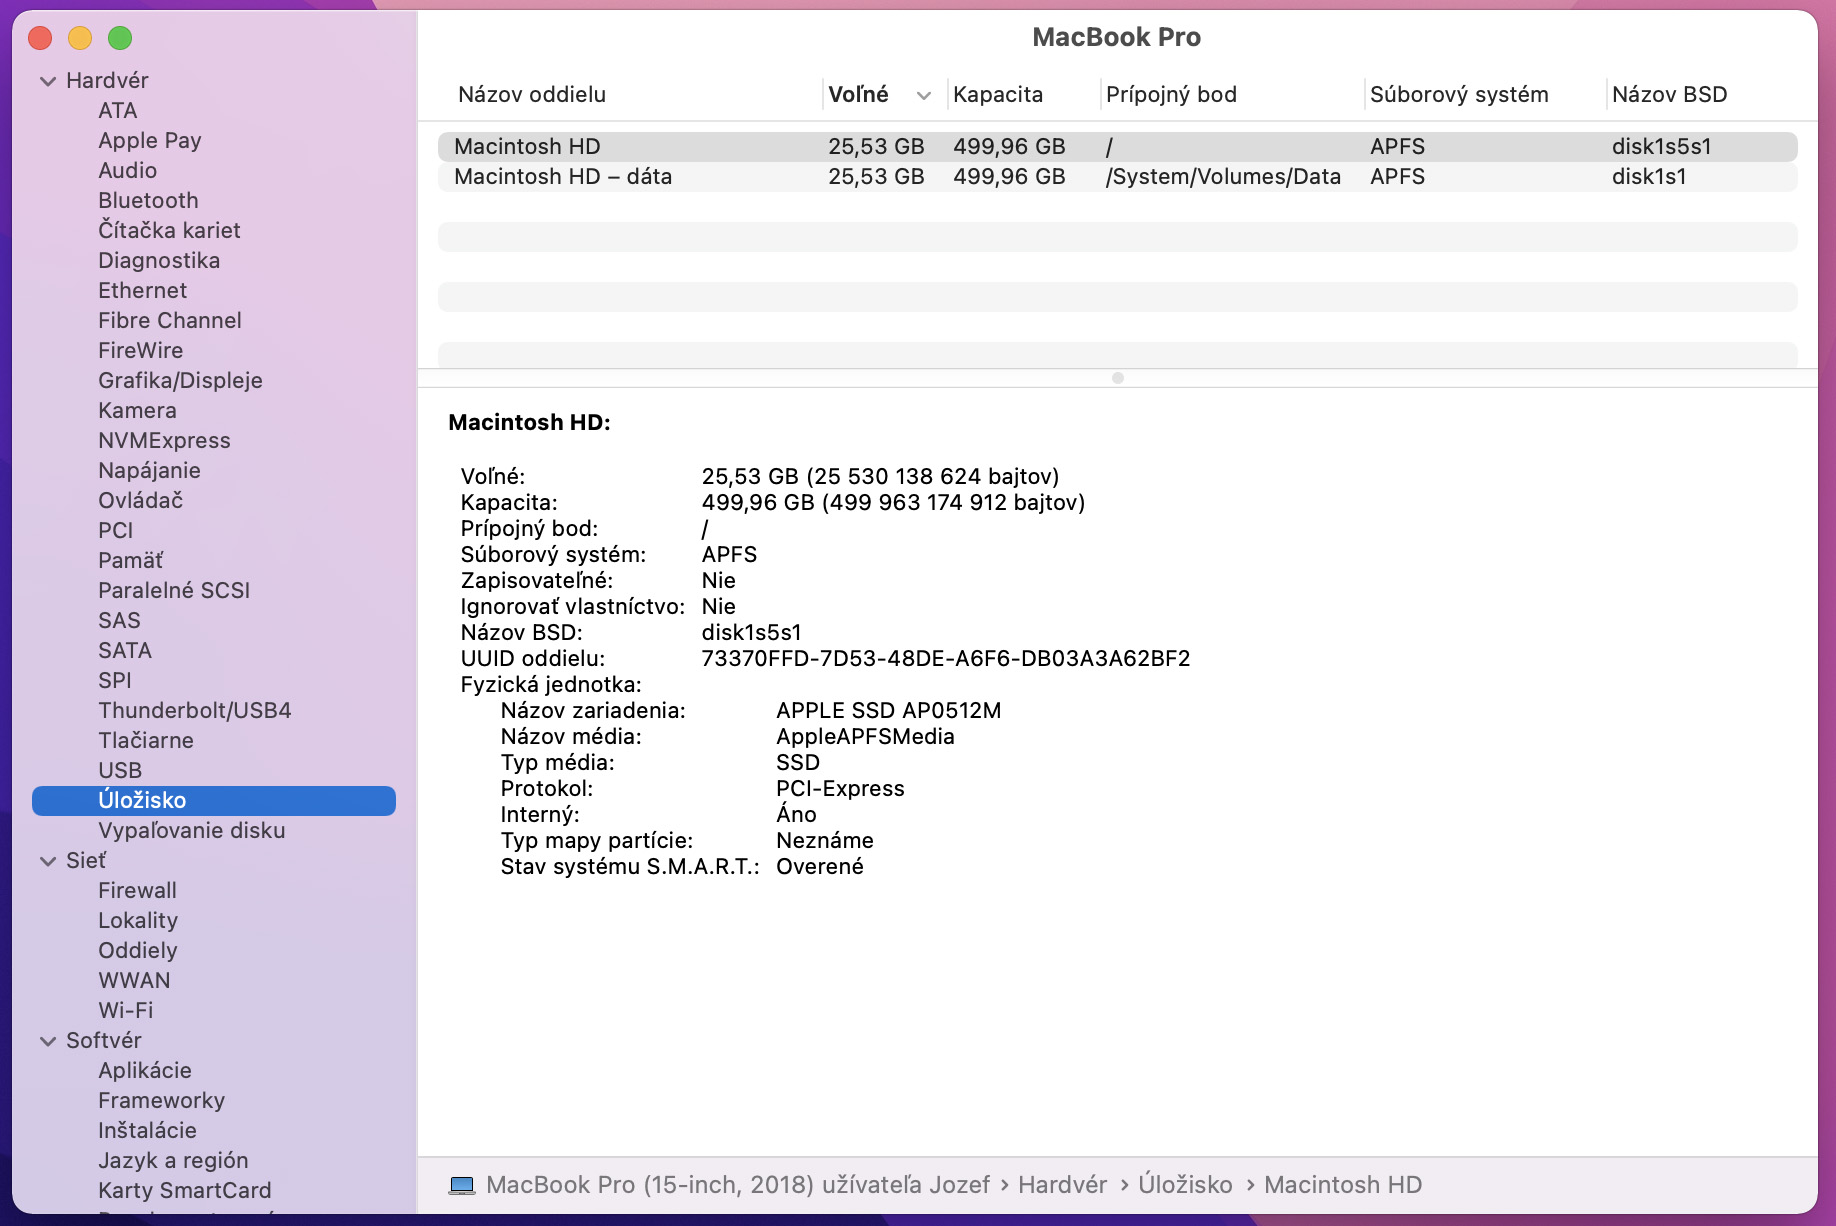This screenshot has height=1226, width=1836.
Task: Open Grafika/Displeje section
Action: [x=180, y=381]
